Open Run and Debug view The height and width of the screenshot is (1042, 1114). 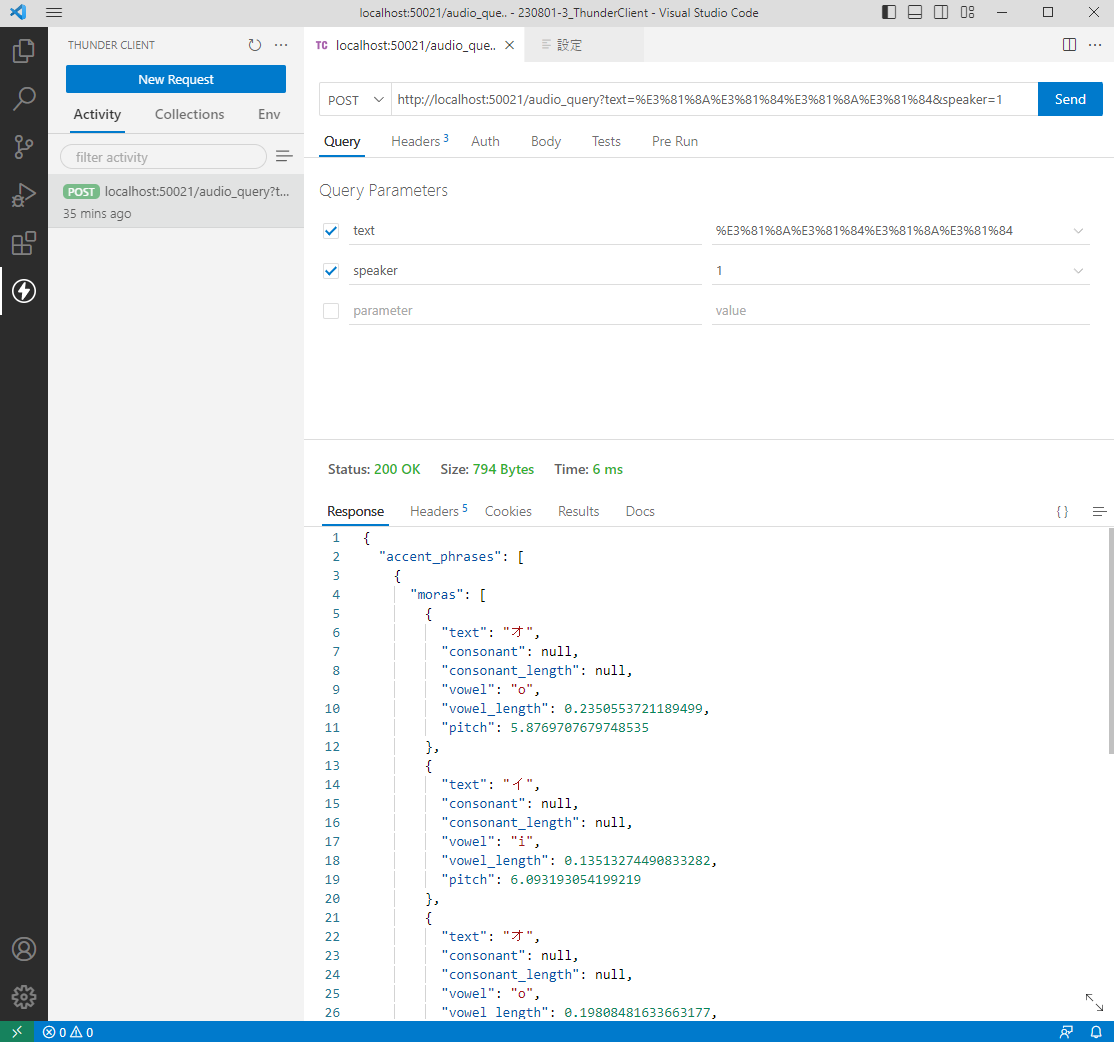pos(23,195)
